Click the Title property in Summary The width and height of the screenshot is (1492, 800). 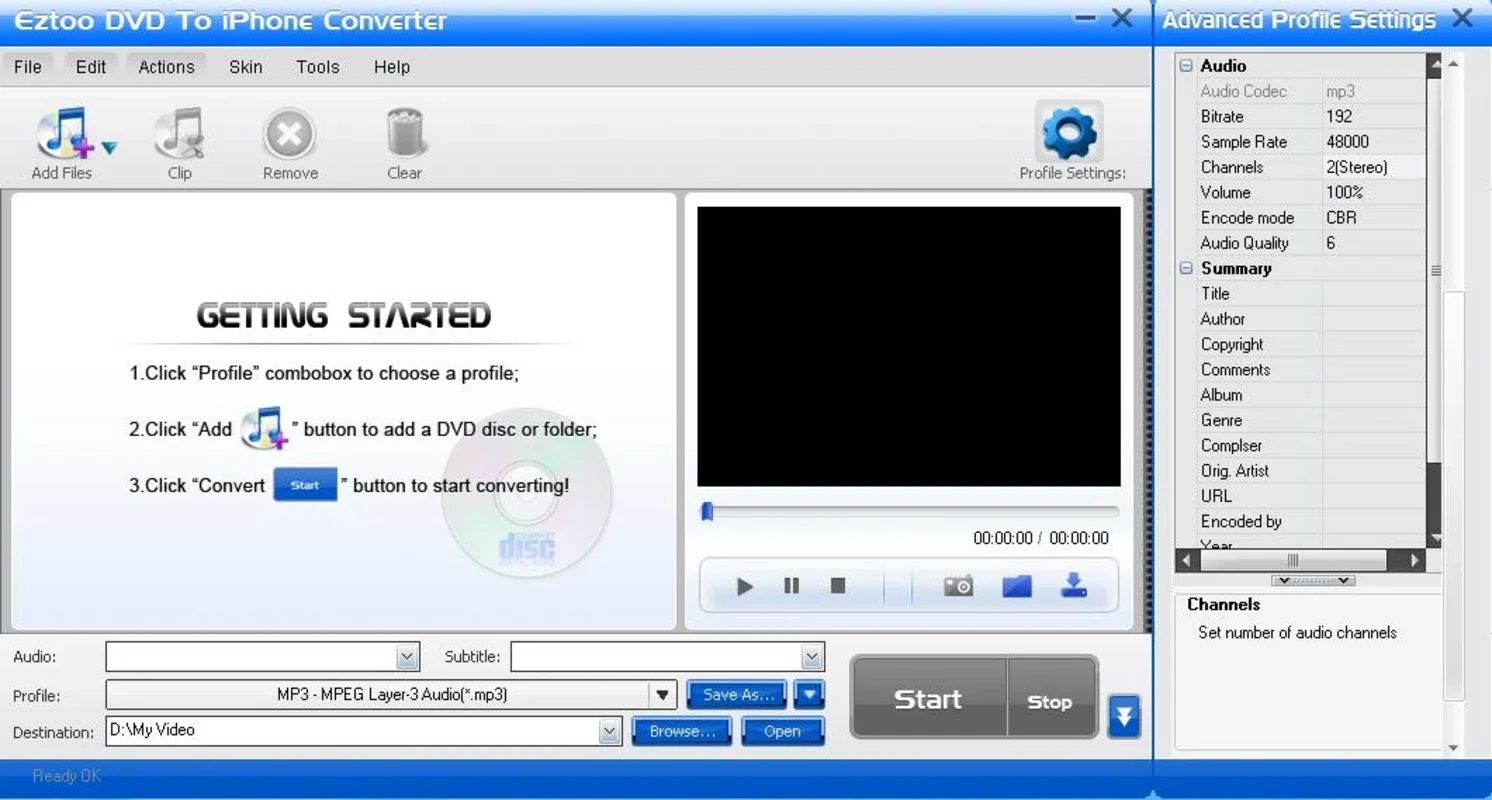[x=1311, y=293]
